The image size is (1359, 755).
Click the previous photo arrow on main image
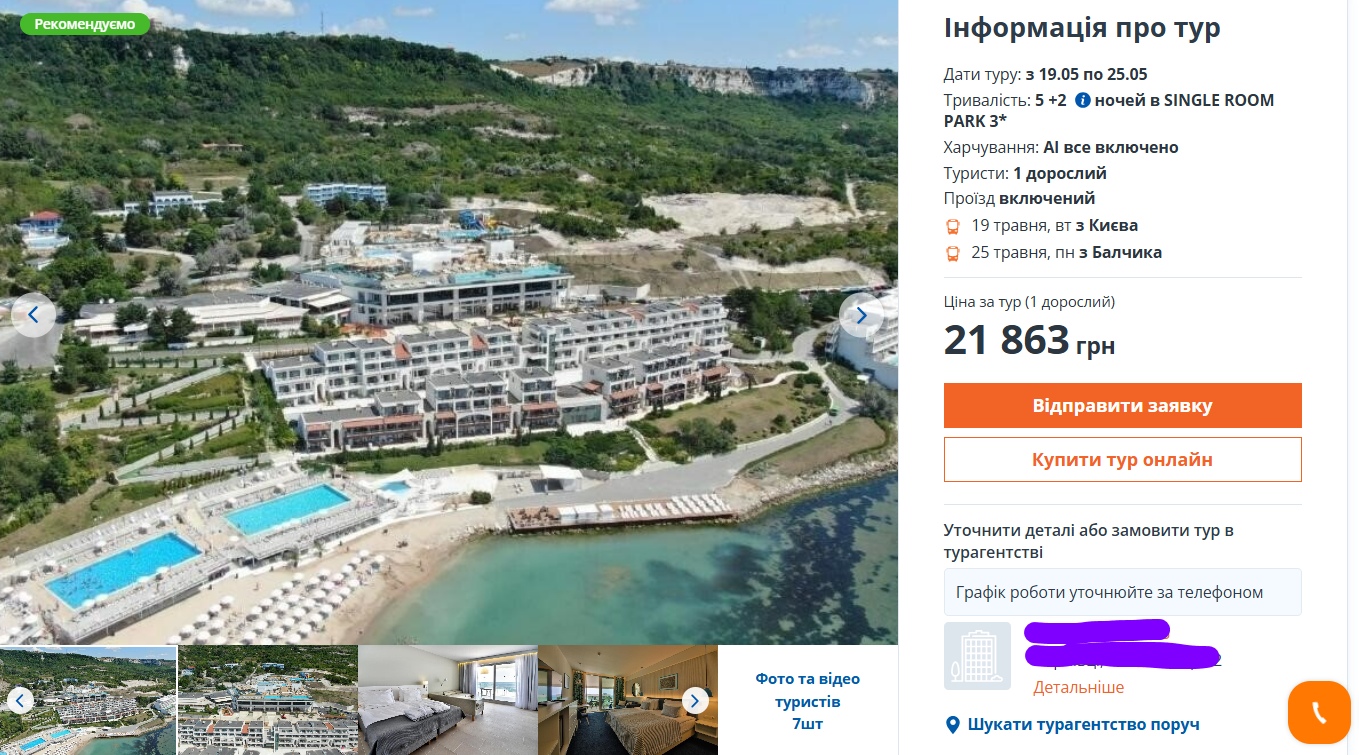[x=33, y=315]
